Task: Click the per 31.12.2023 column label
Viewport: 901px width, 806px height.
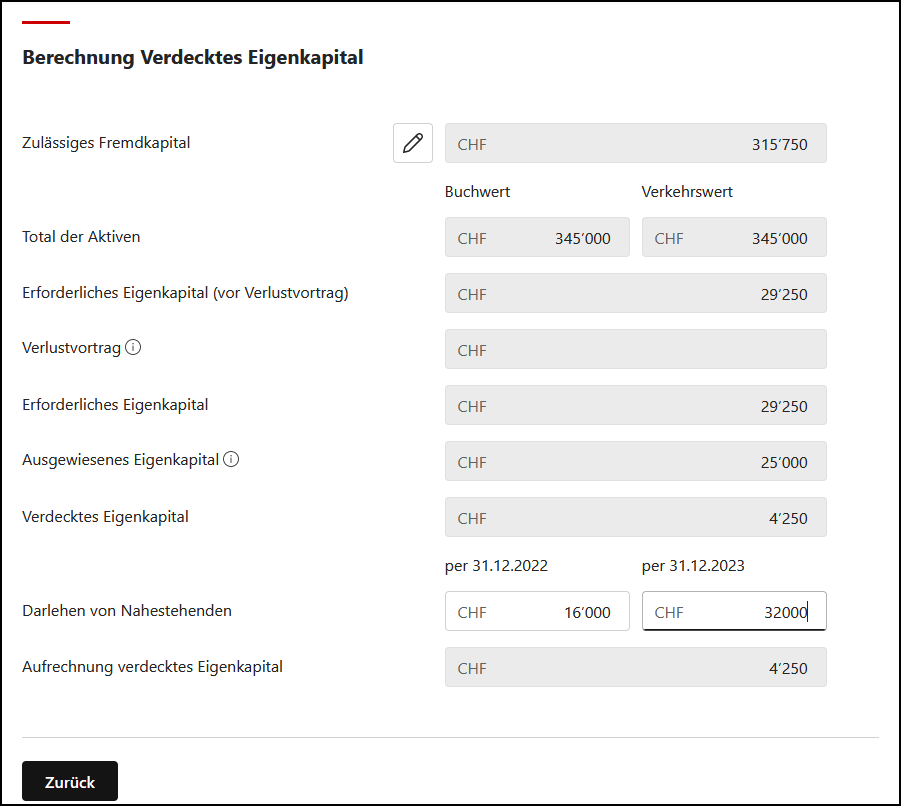Action: 693,566
